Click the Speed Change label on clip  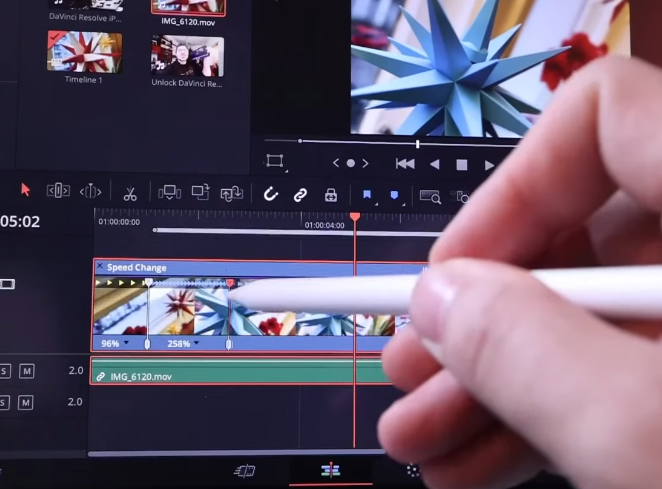click(x=136, y=267)
